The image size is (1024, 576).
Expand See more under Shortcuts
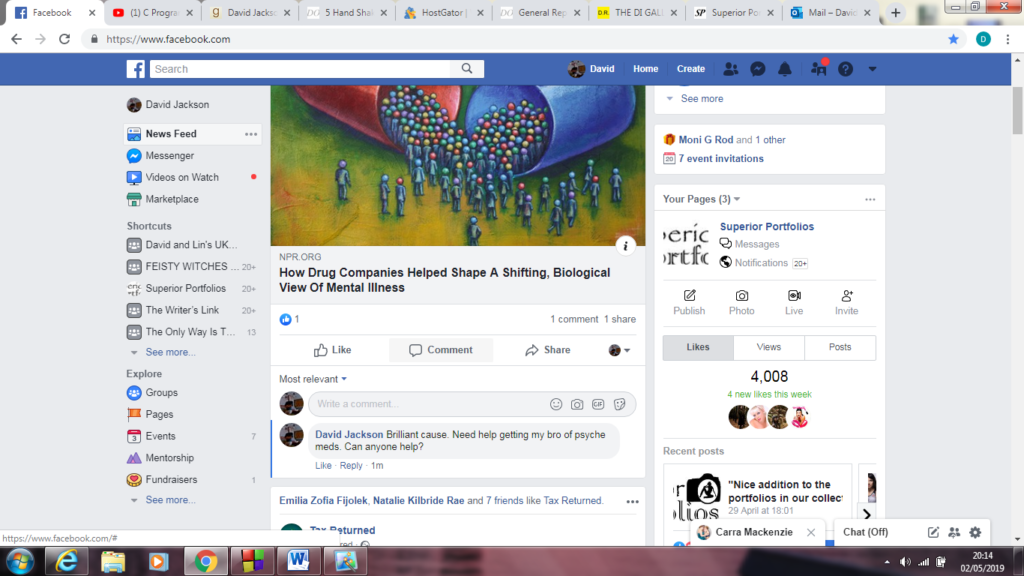(x=170, y=352)
